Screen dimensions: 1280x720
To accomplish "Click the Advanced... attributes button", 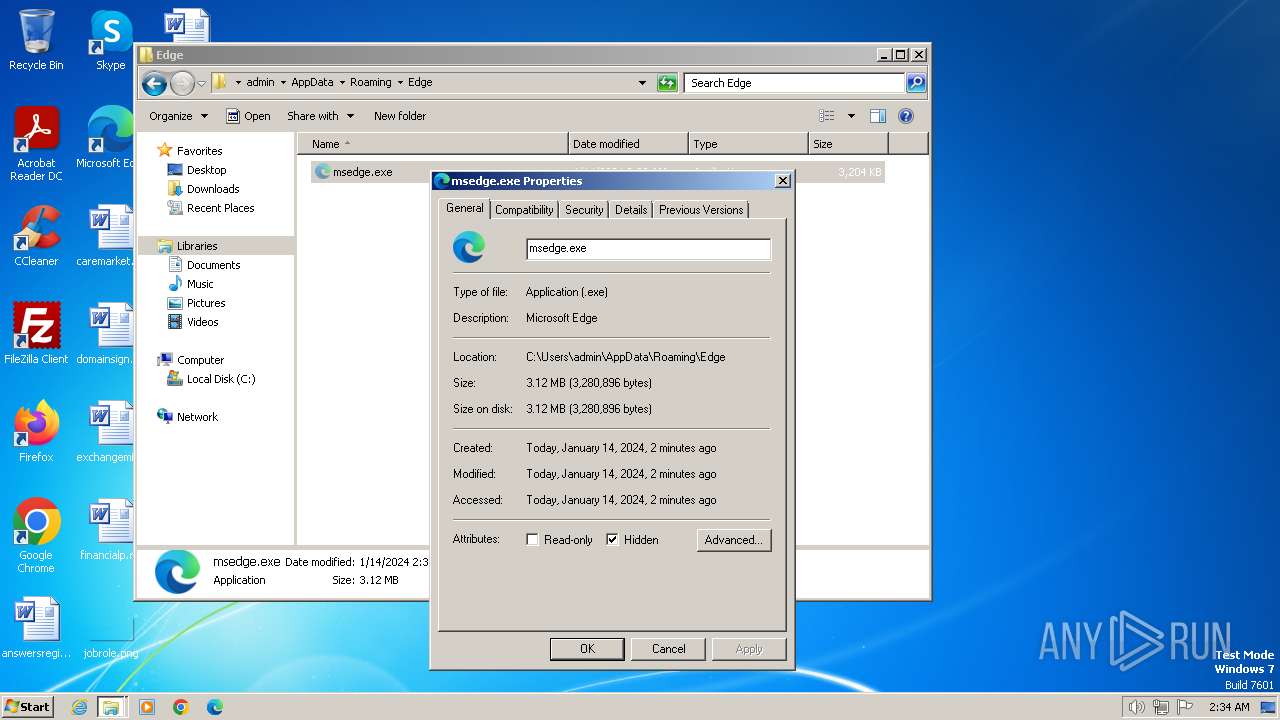I will click(x=734, y=540).
